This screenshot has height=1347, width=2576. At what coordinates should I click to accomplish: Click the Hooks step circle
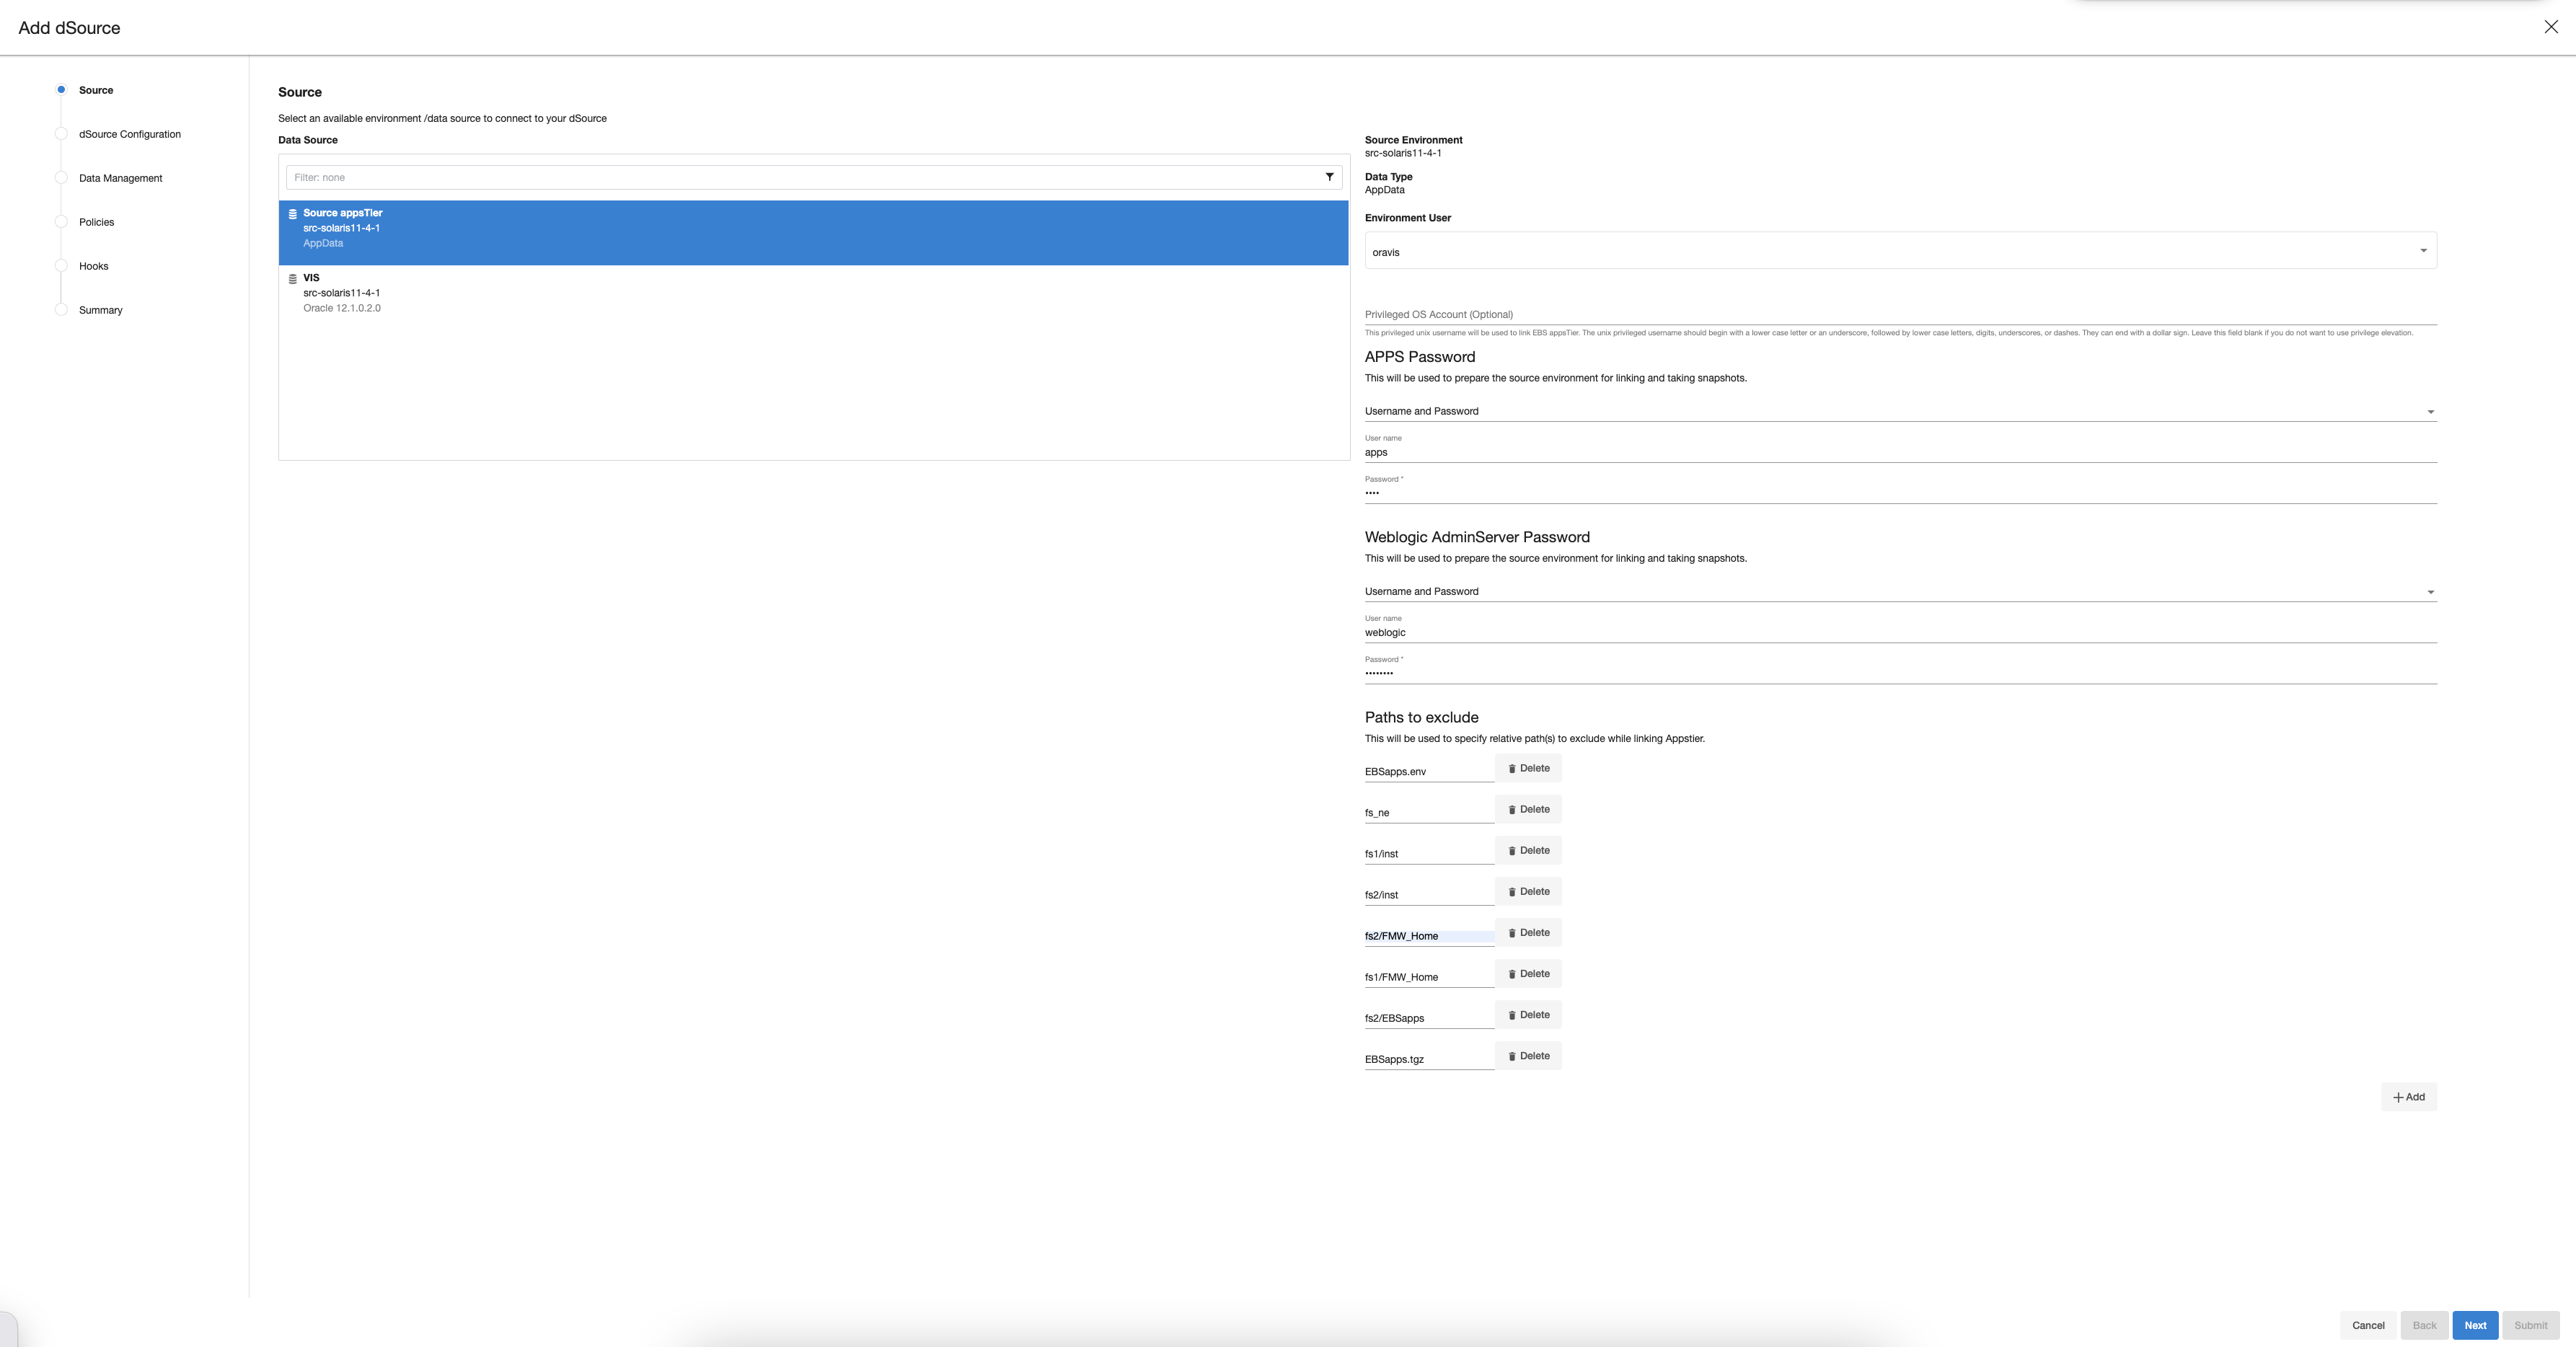click(61, 266)
